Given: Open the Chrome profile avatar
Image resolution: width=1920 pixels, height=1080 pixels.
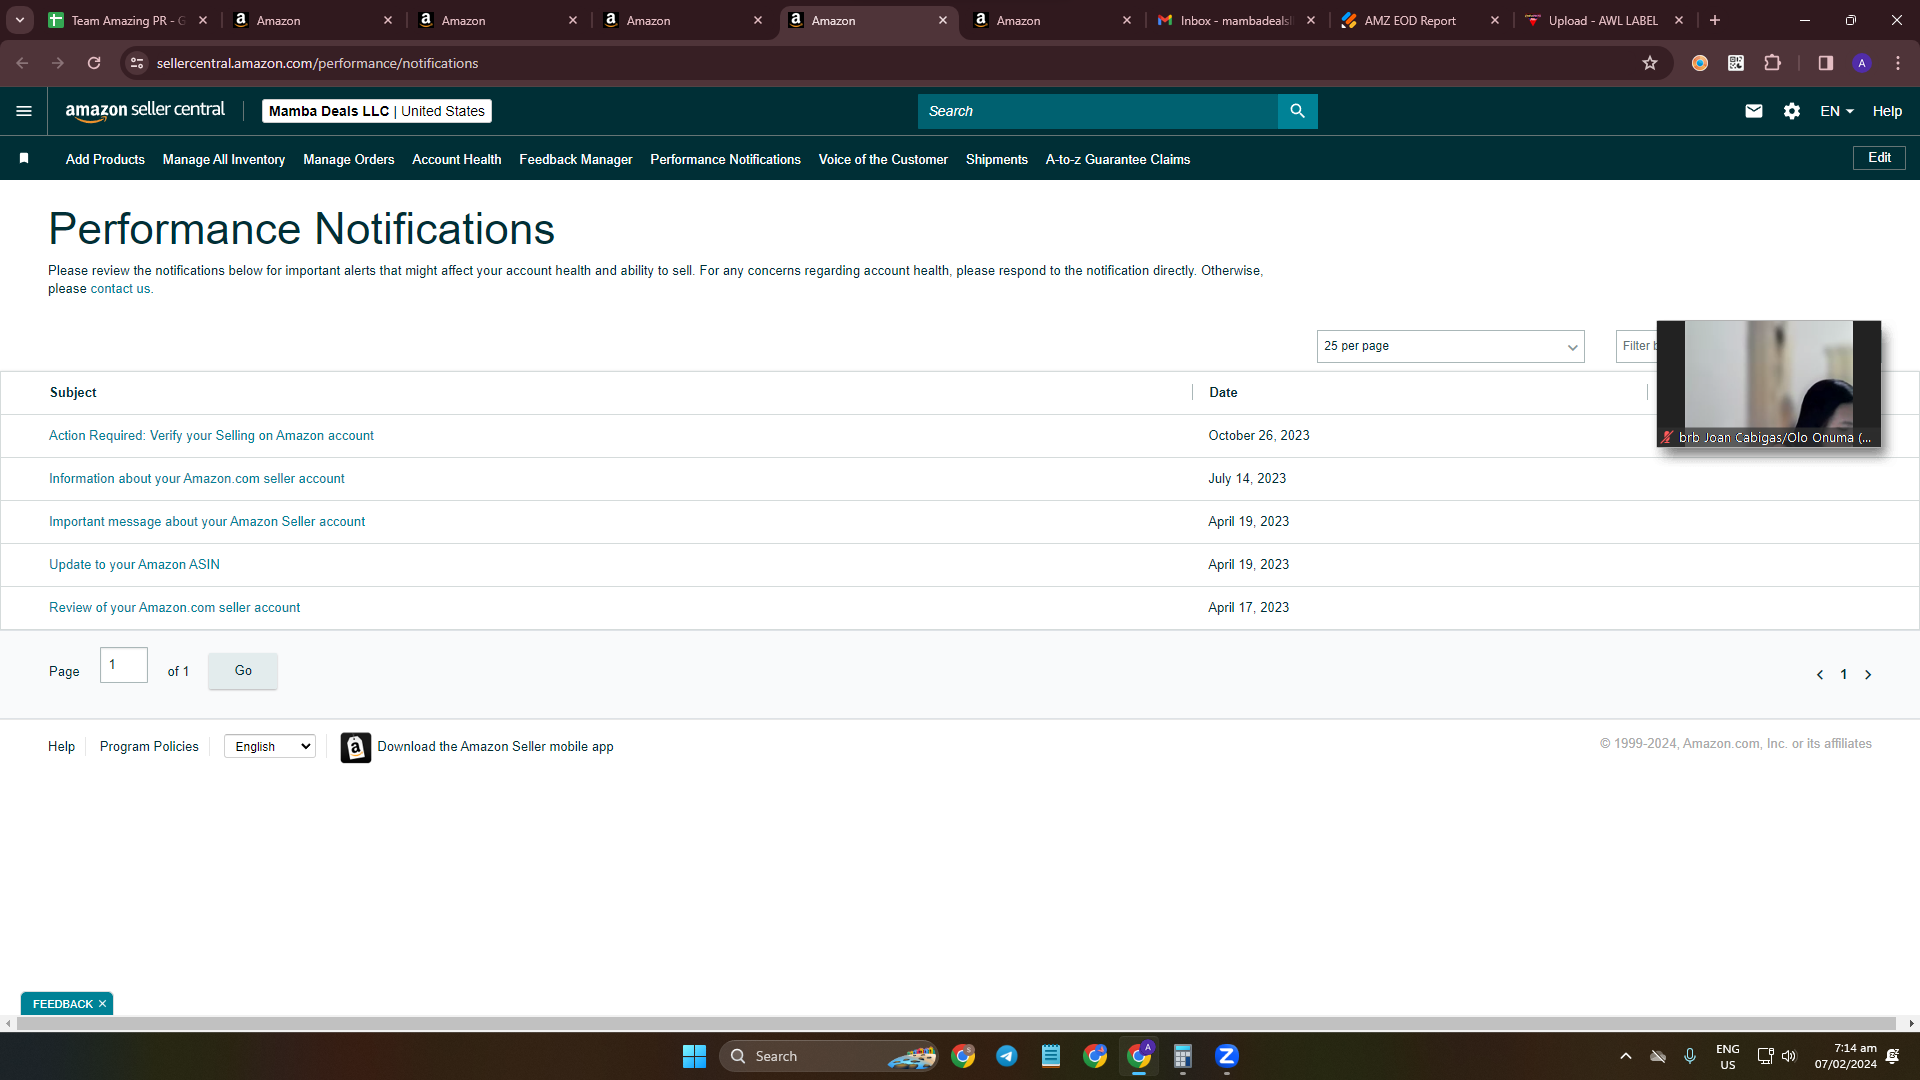Looking at the screenshot, I should point(1862,63).
